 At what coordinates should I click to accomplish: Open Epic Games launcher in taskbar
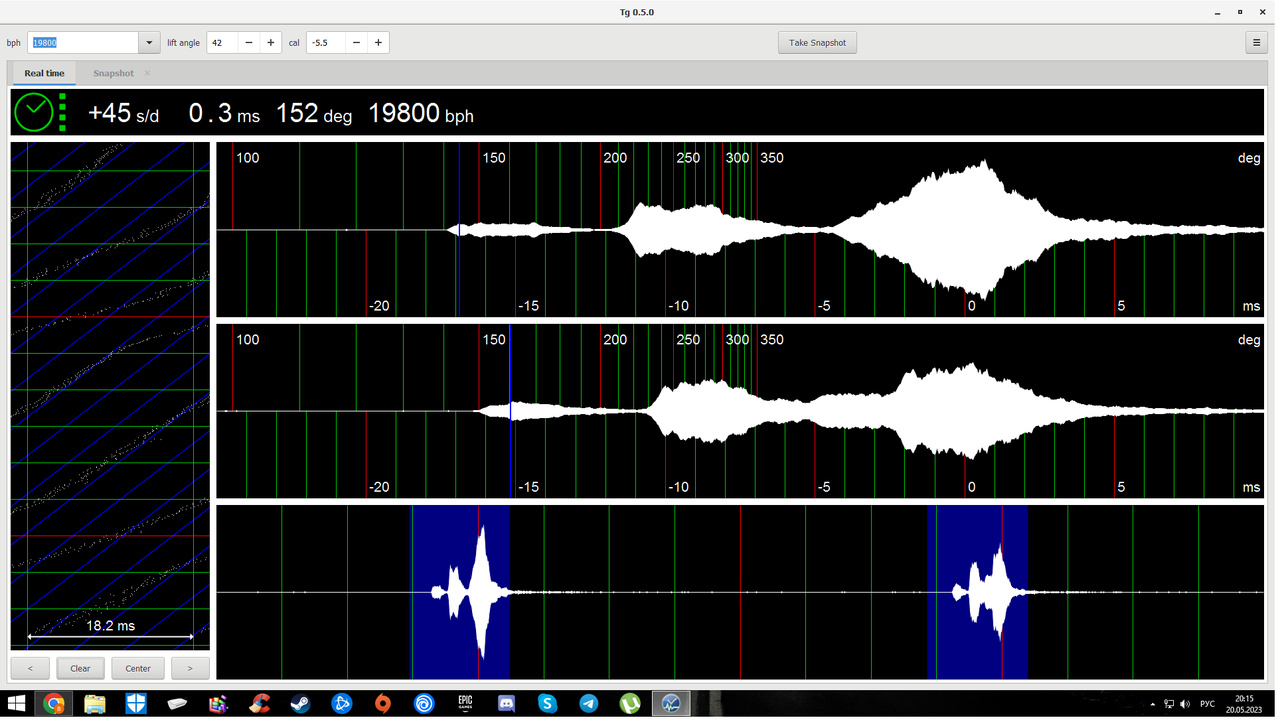point(465,704)
